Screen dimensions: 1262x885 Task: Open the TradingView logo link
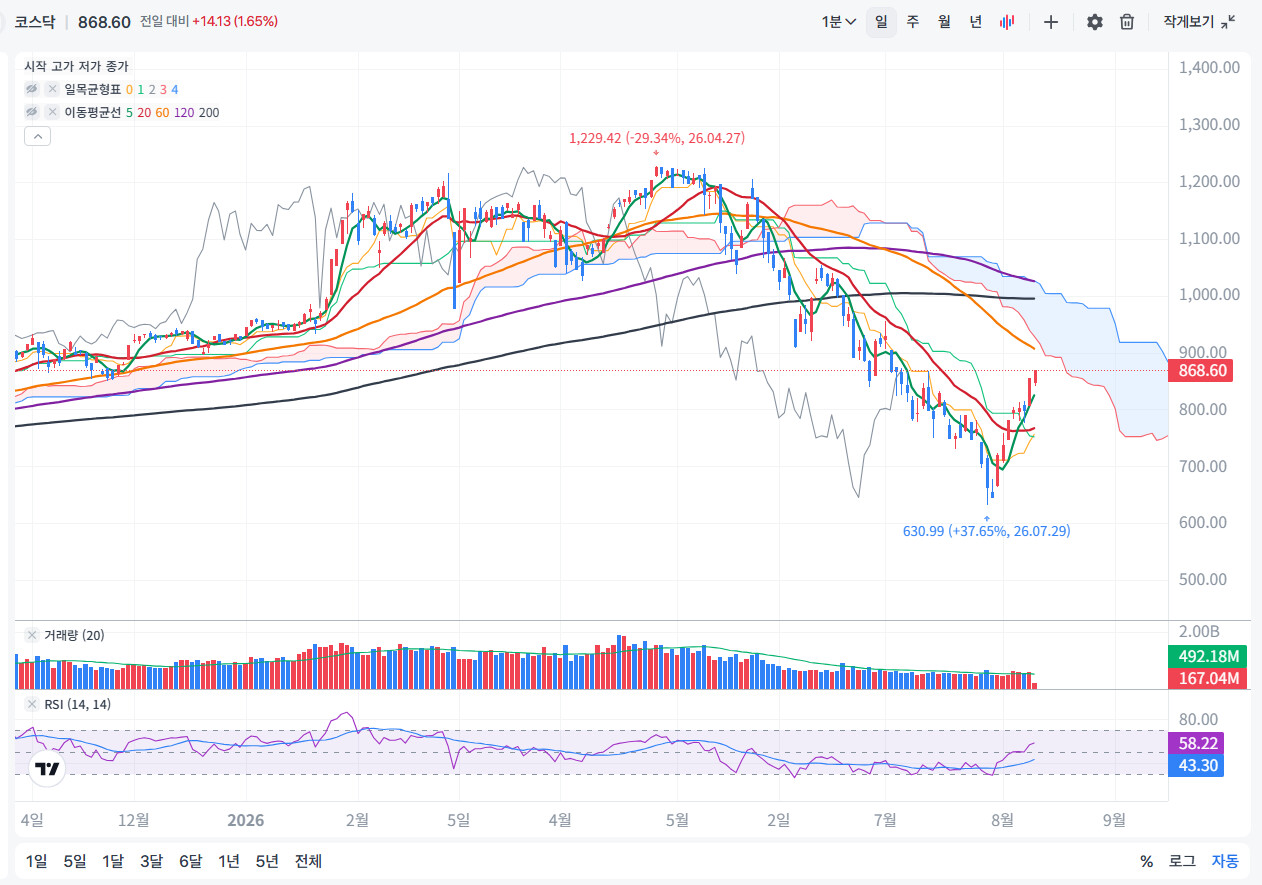tap(46, 769)
